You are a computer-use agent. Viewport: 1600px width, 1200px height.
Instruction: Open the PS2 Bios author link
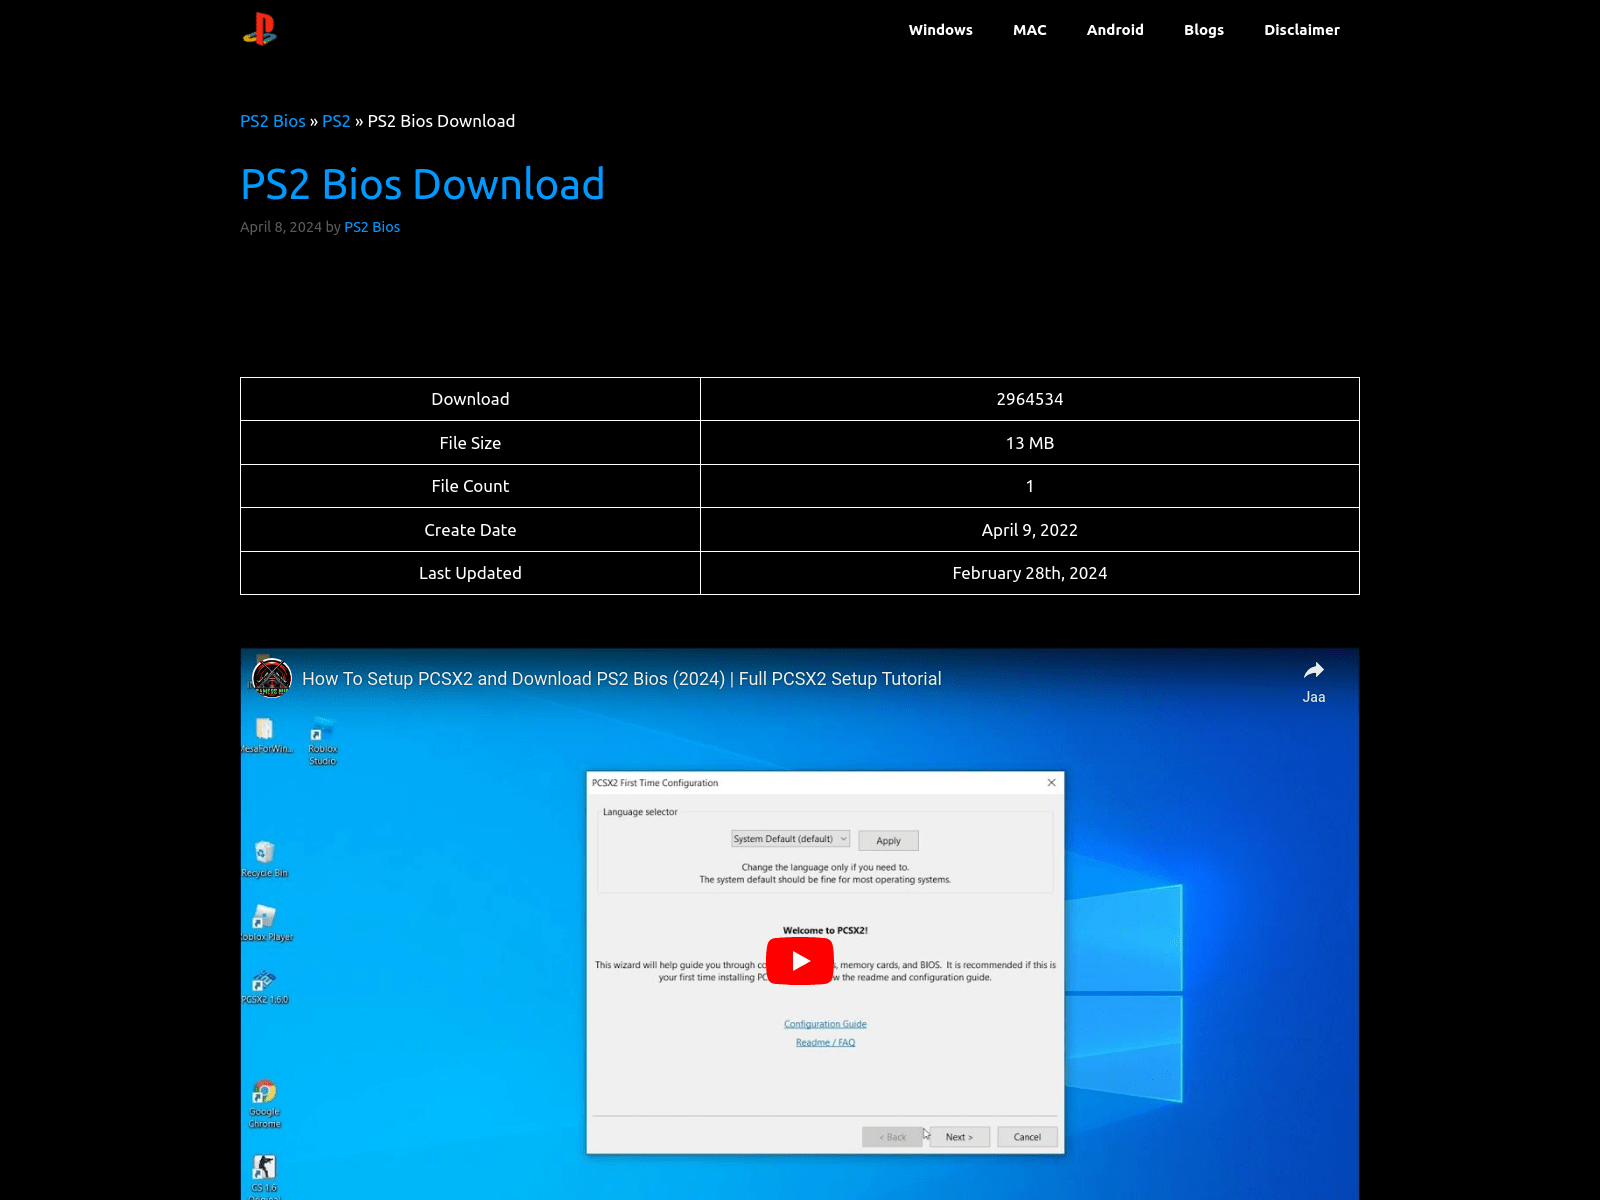372,227
